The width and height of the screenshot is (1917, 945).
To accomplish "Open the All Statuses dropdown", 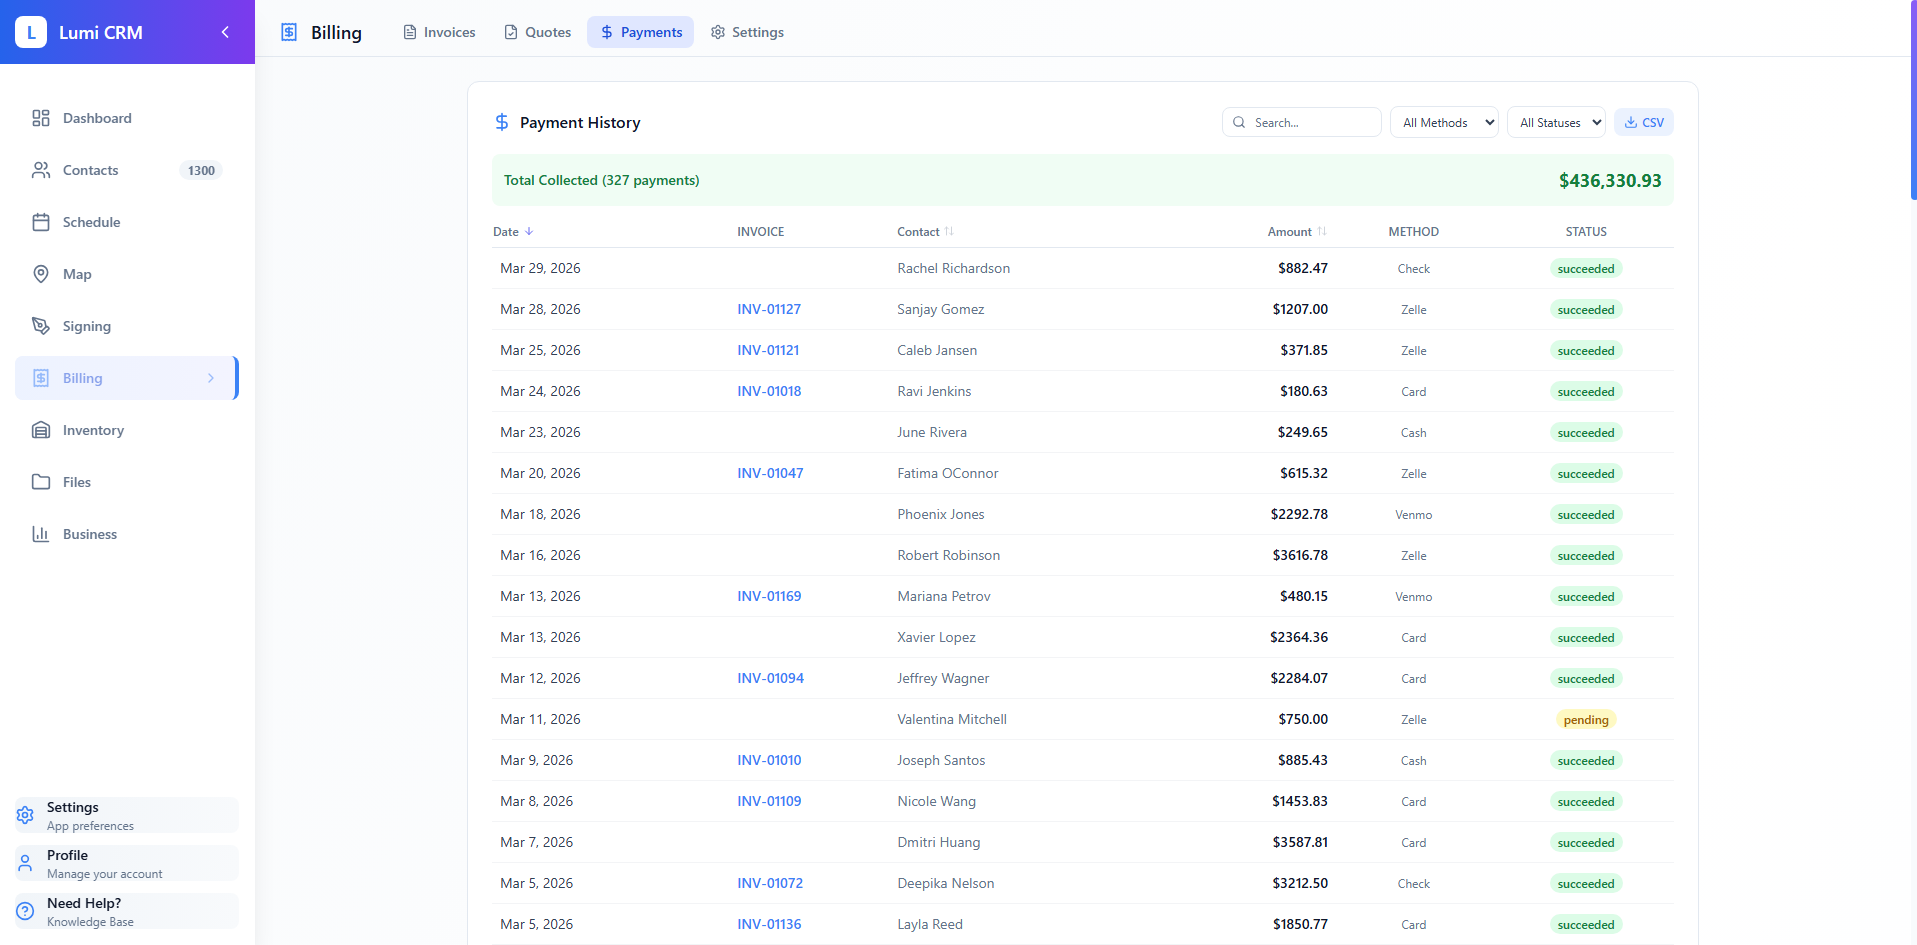I will [1556, 121].
